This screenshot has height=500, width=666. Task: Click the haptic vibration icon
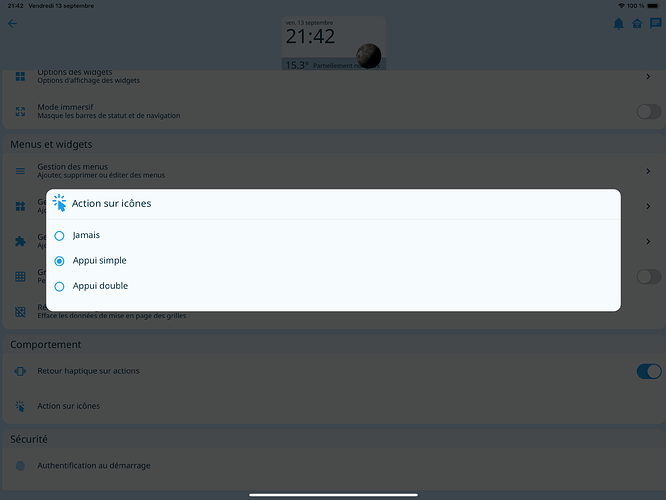pos(20,371)
